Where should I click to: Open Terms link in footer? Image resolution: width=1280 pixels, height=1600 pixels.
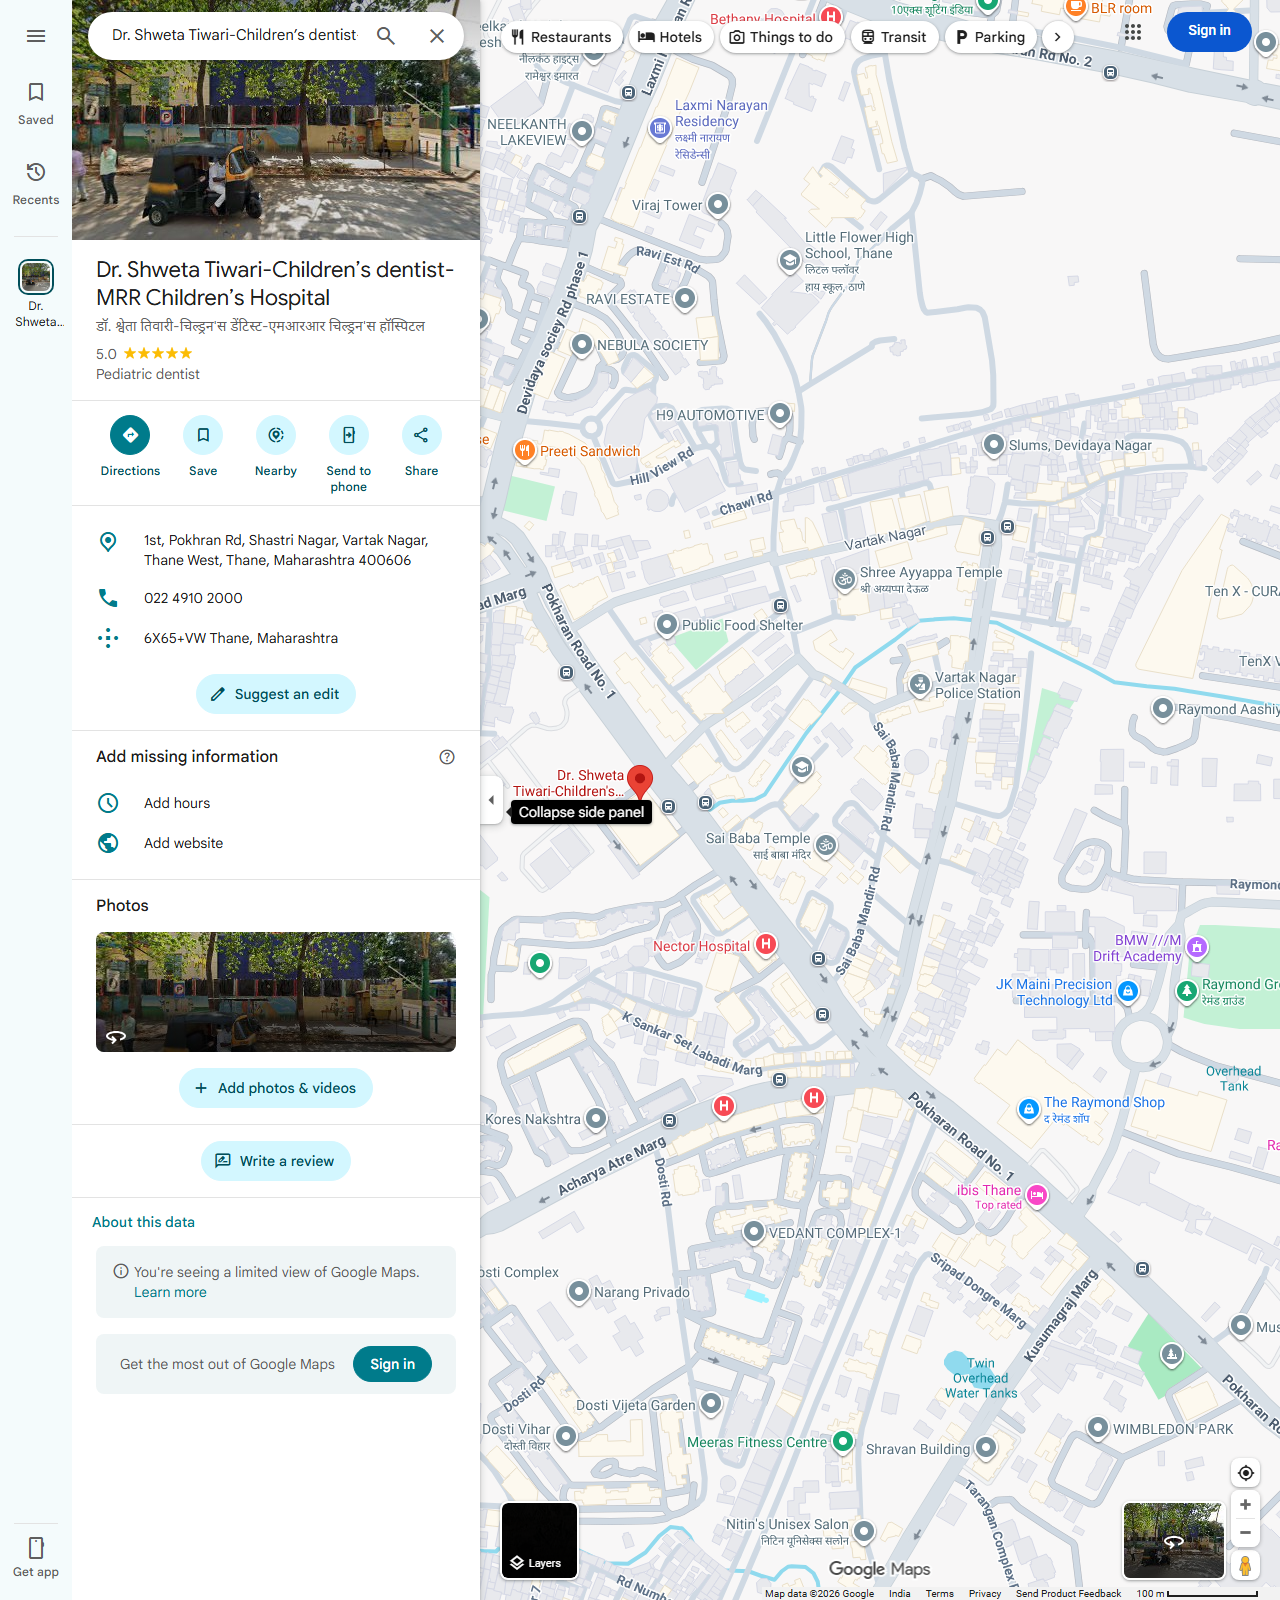939,1593
